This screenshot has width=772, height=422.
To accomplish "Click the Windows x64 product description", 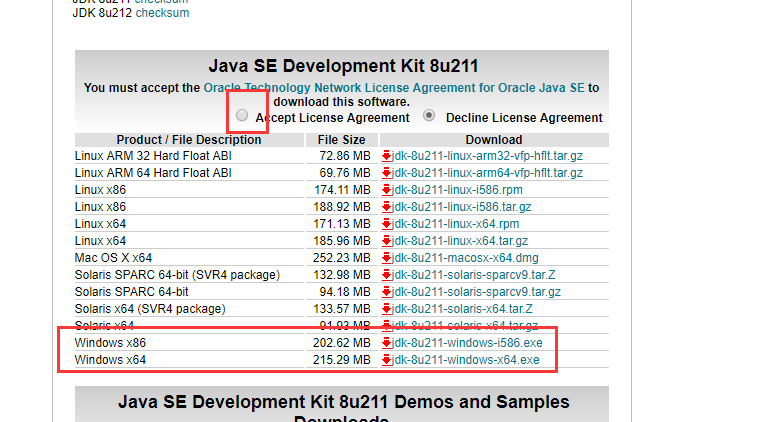I will click(110, 360).
